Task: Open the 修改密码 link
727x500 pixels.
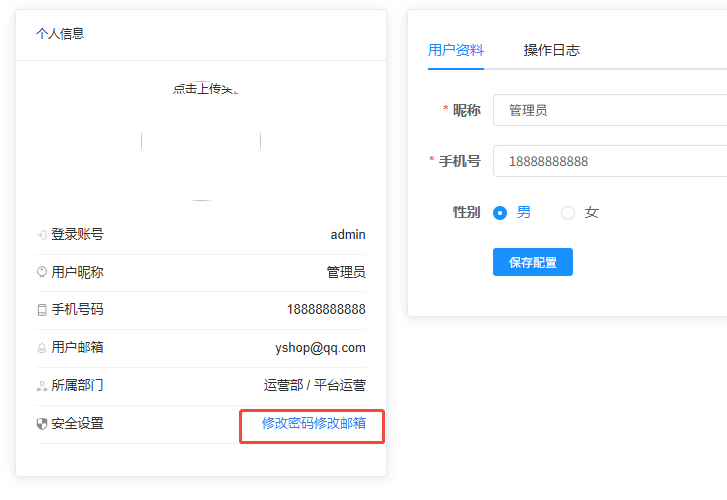Action: 288,424
